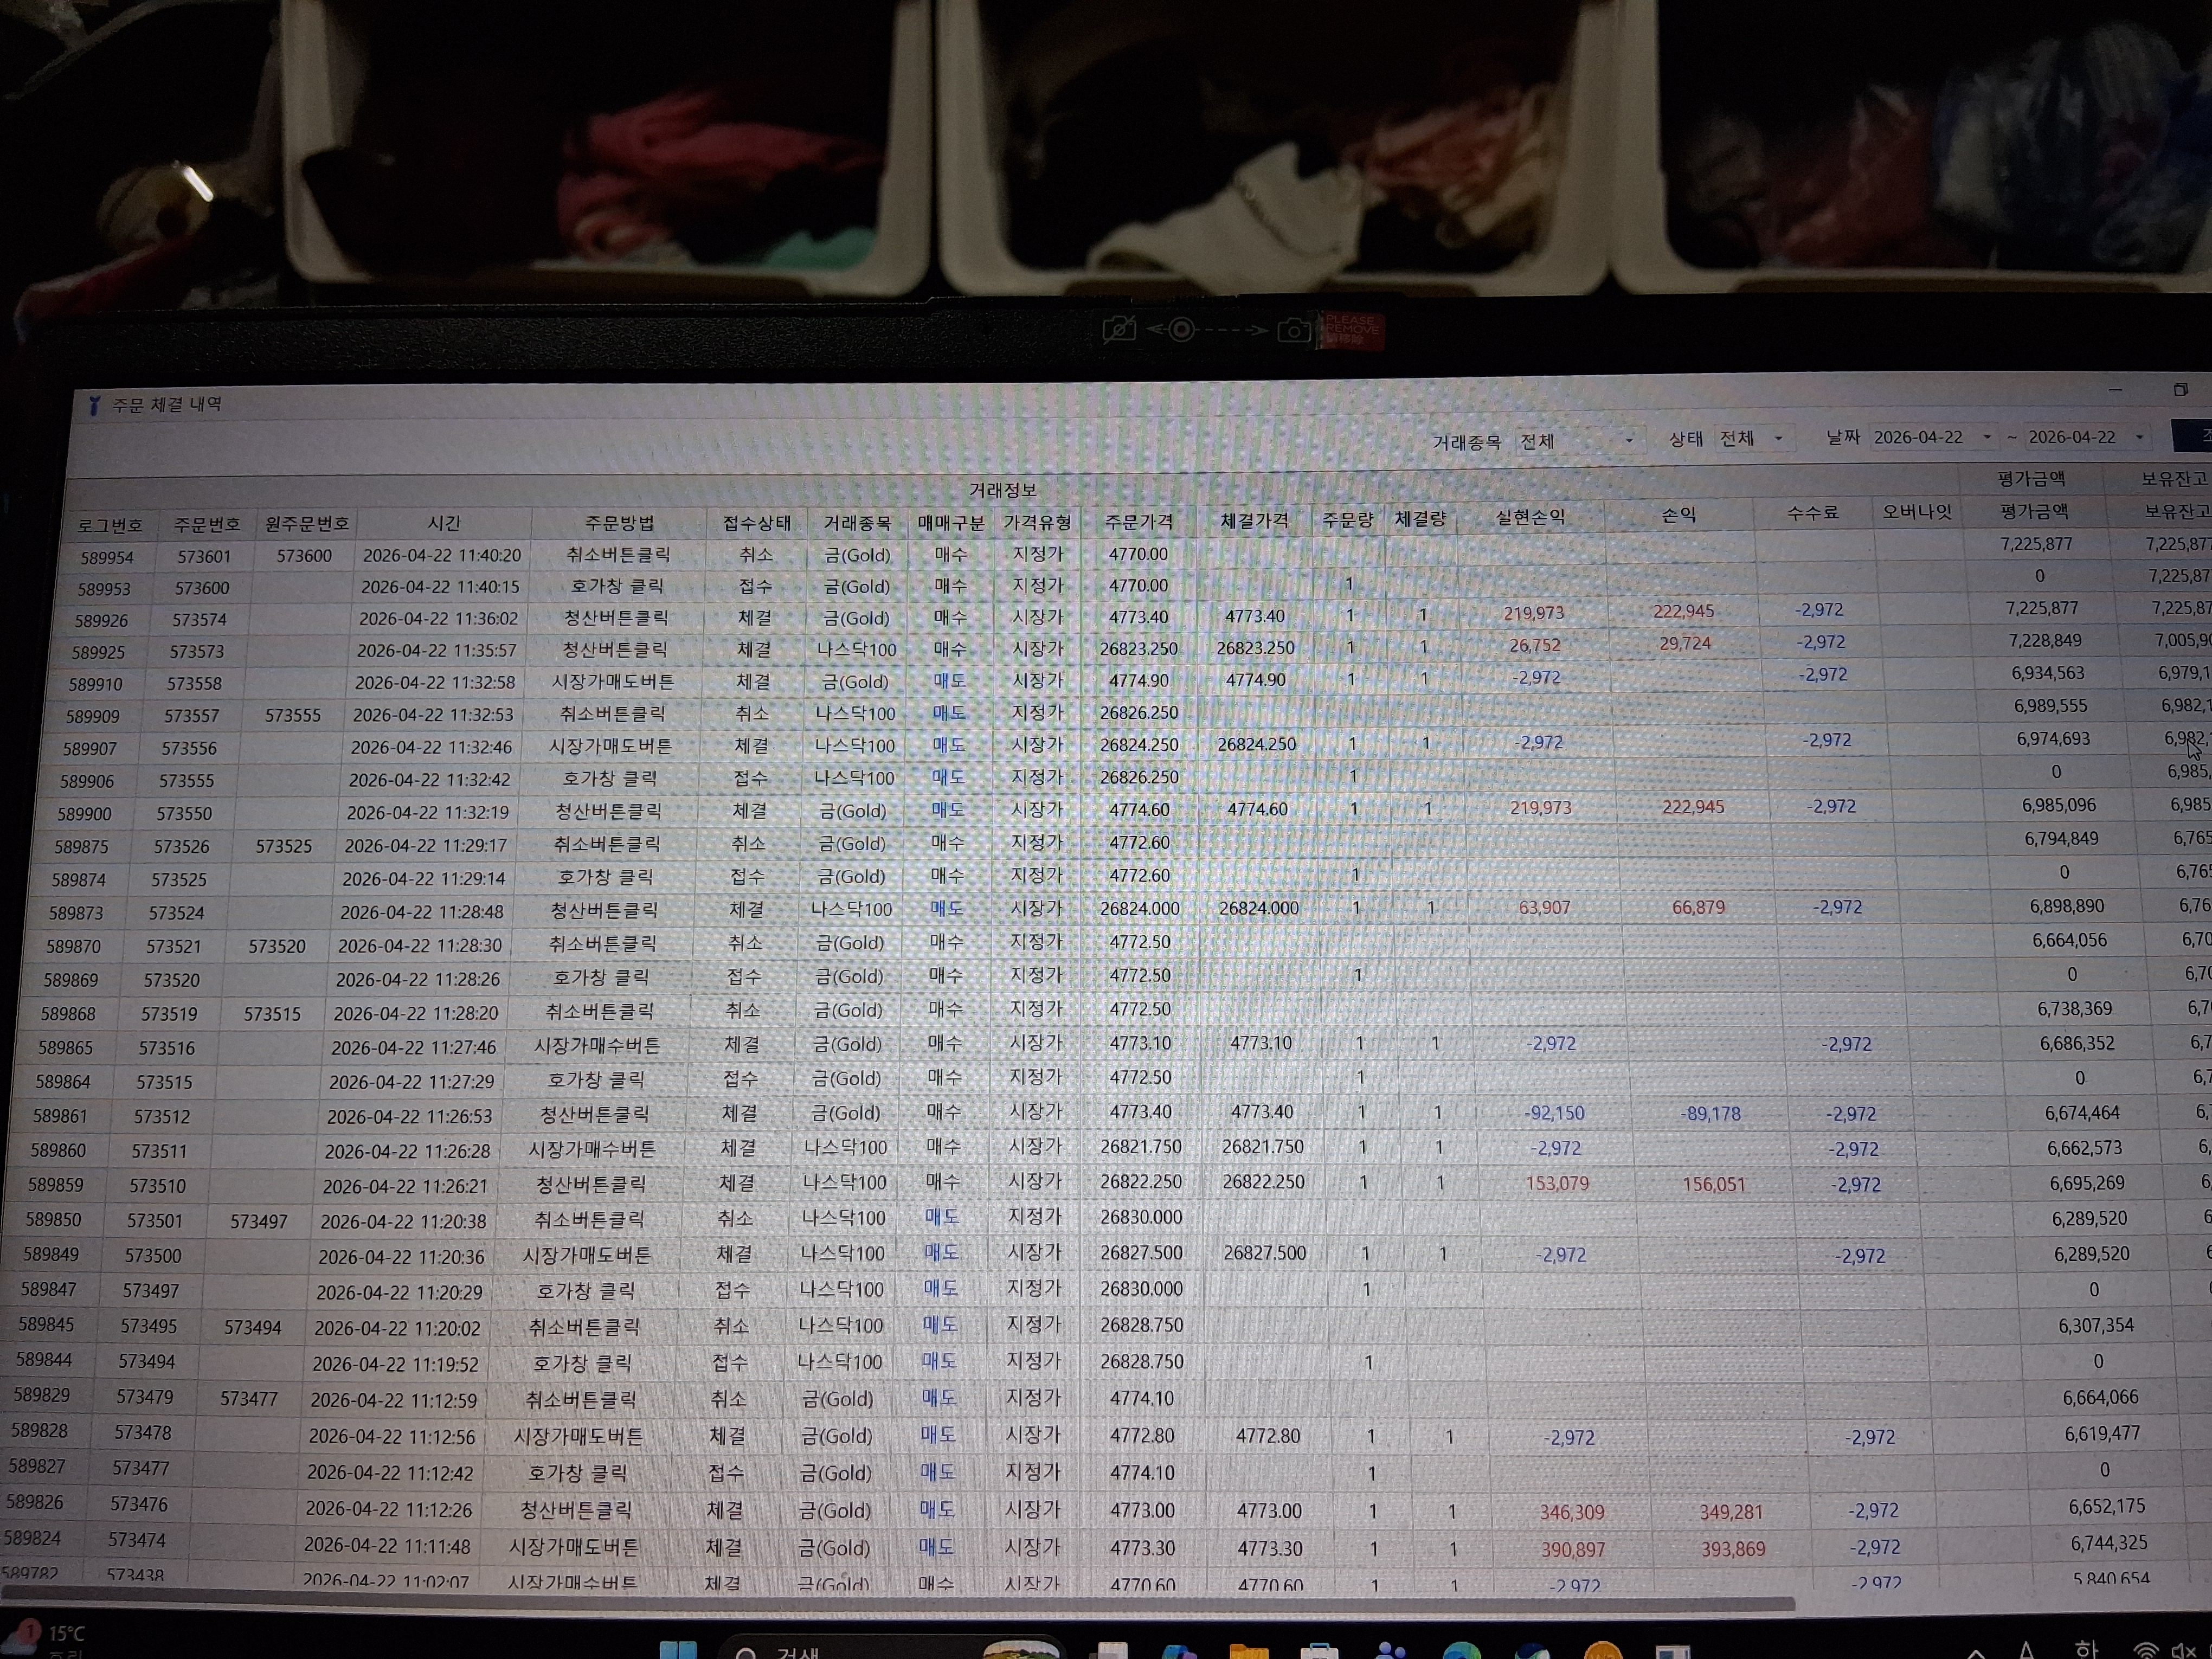Click the 체결가격 column header
Screen dimensions: 2212x1659
point(1255,520)
